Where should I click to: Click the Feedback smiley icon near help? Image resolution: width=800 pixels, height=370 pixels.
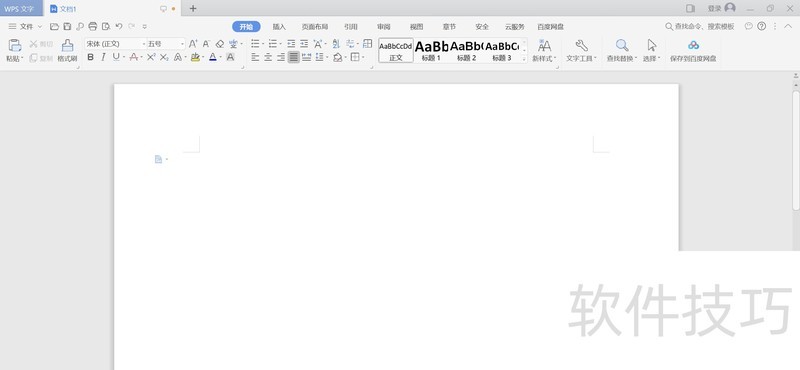[x=748, y=26]
